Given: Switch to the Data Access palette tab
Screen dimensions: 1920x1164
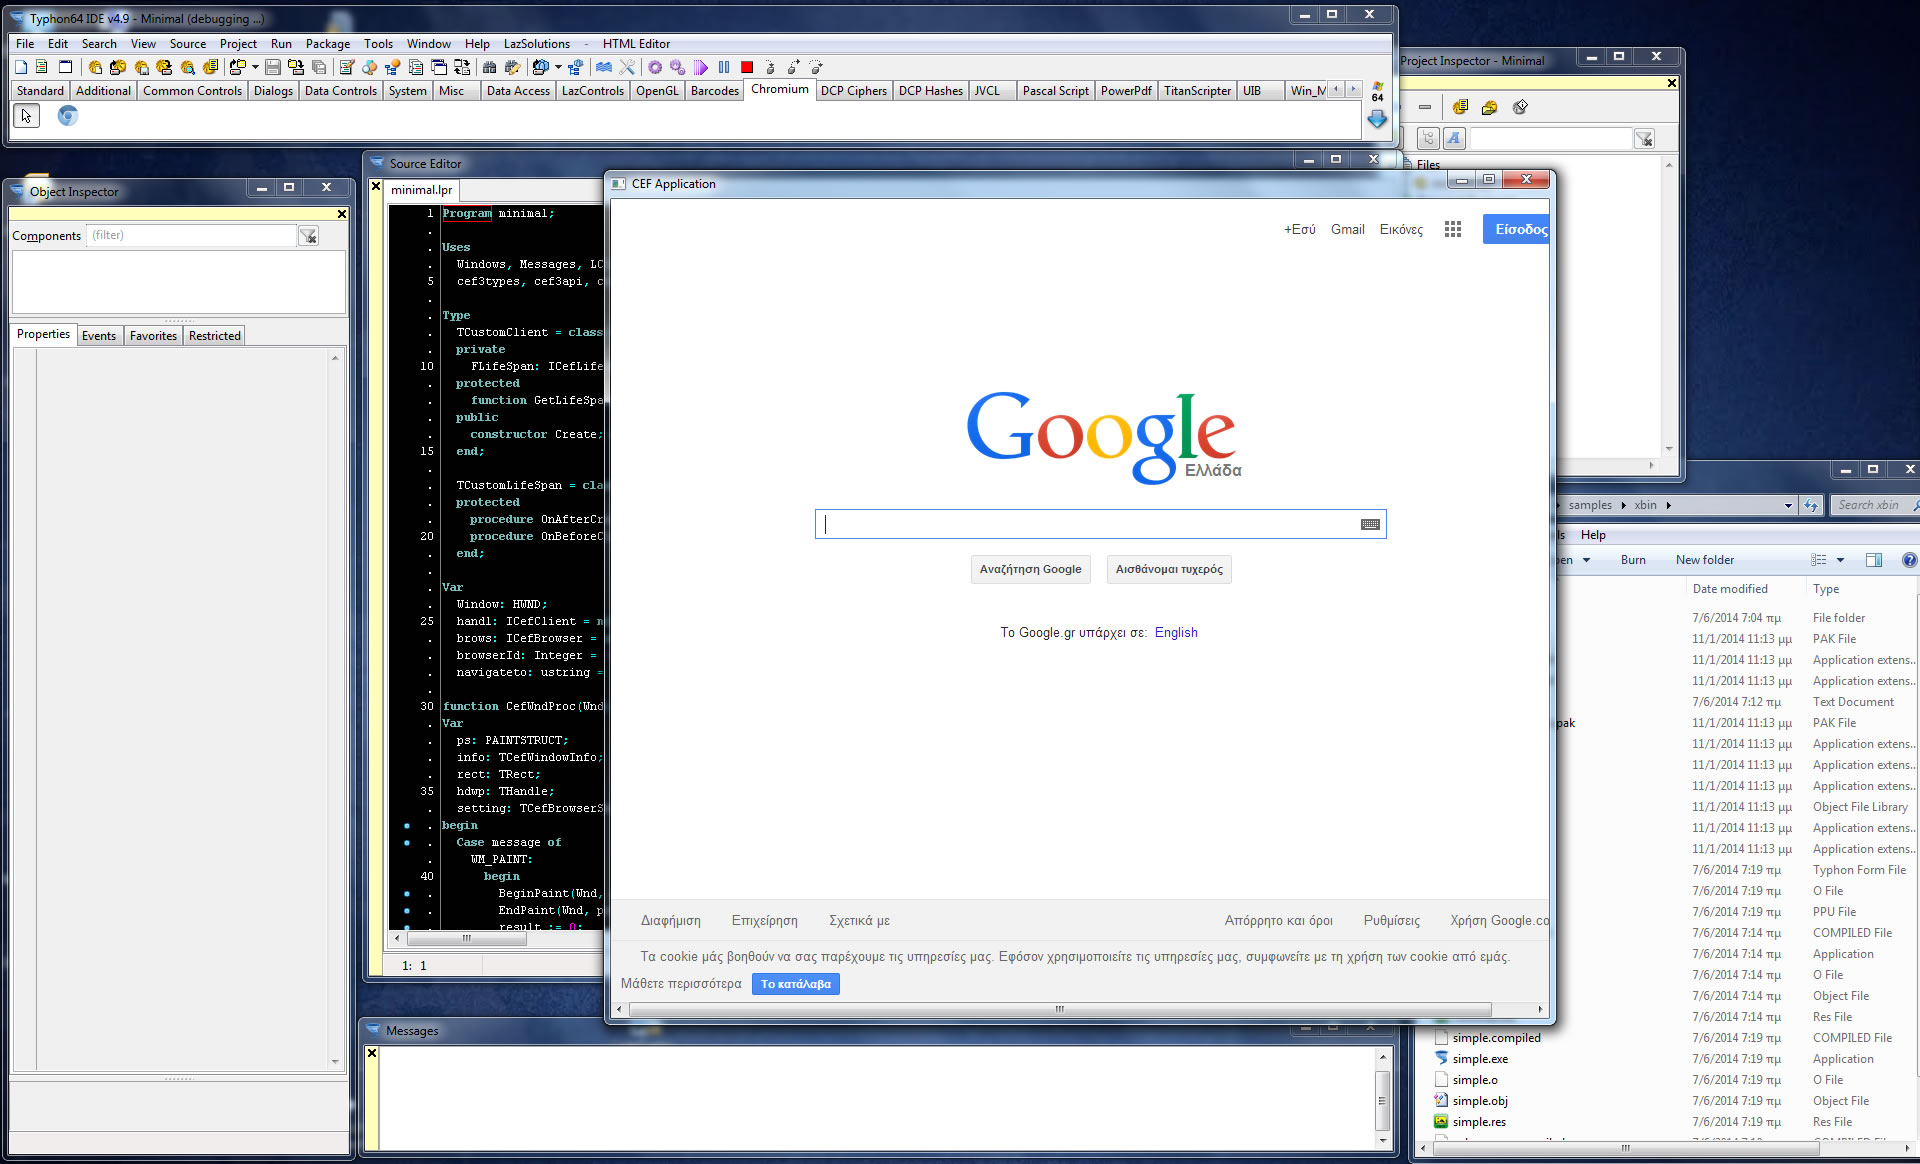Looking at the screenshot, I should tap(518, 90).
